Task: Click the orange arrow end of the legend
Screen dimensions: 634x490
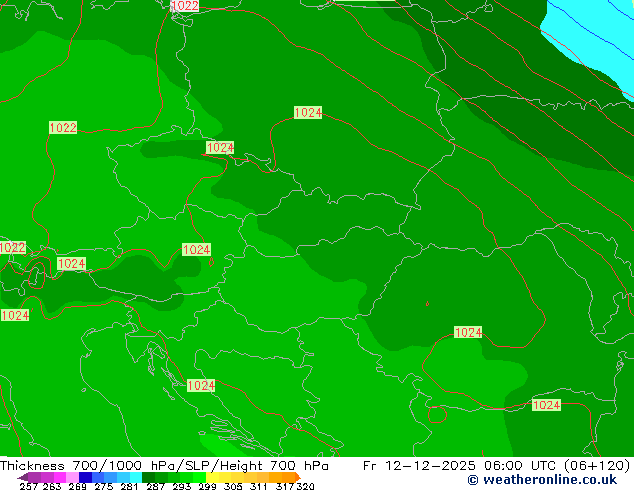Action: pos(298,477)
